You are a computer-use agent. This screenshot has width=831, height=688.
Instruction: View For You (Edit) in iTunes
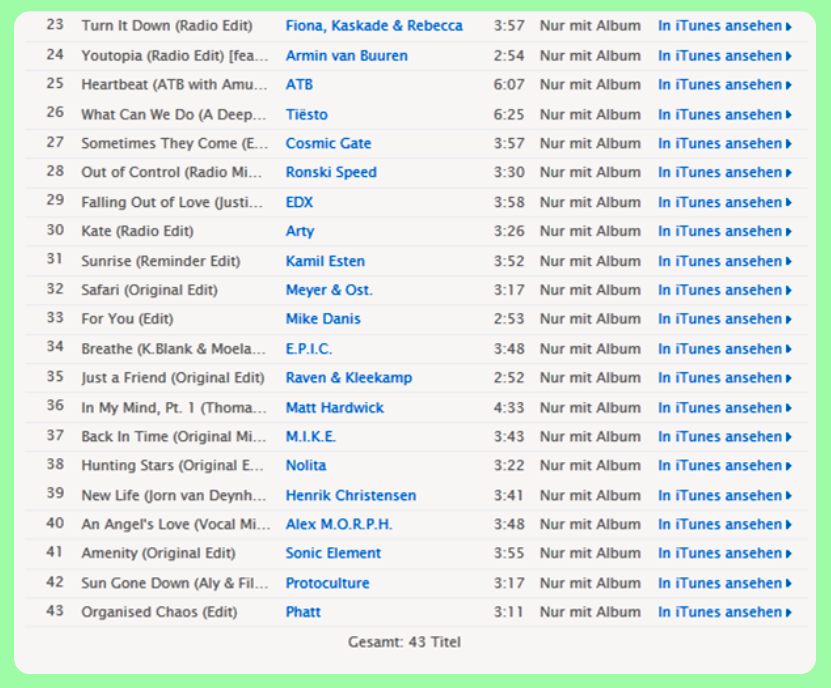coord(724,319)
